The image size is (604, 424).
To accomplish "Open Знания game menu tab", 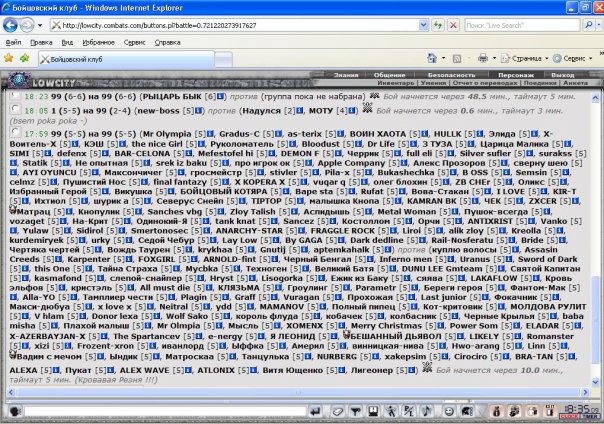I will [346, 75].
